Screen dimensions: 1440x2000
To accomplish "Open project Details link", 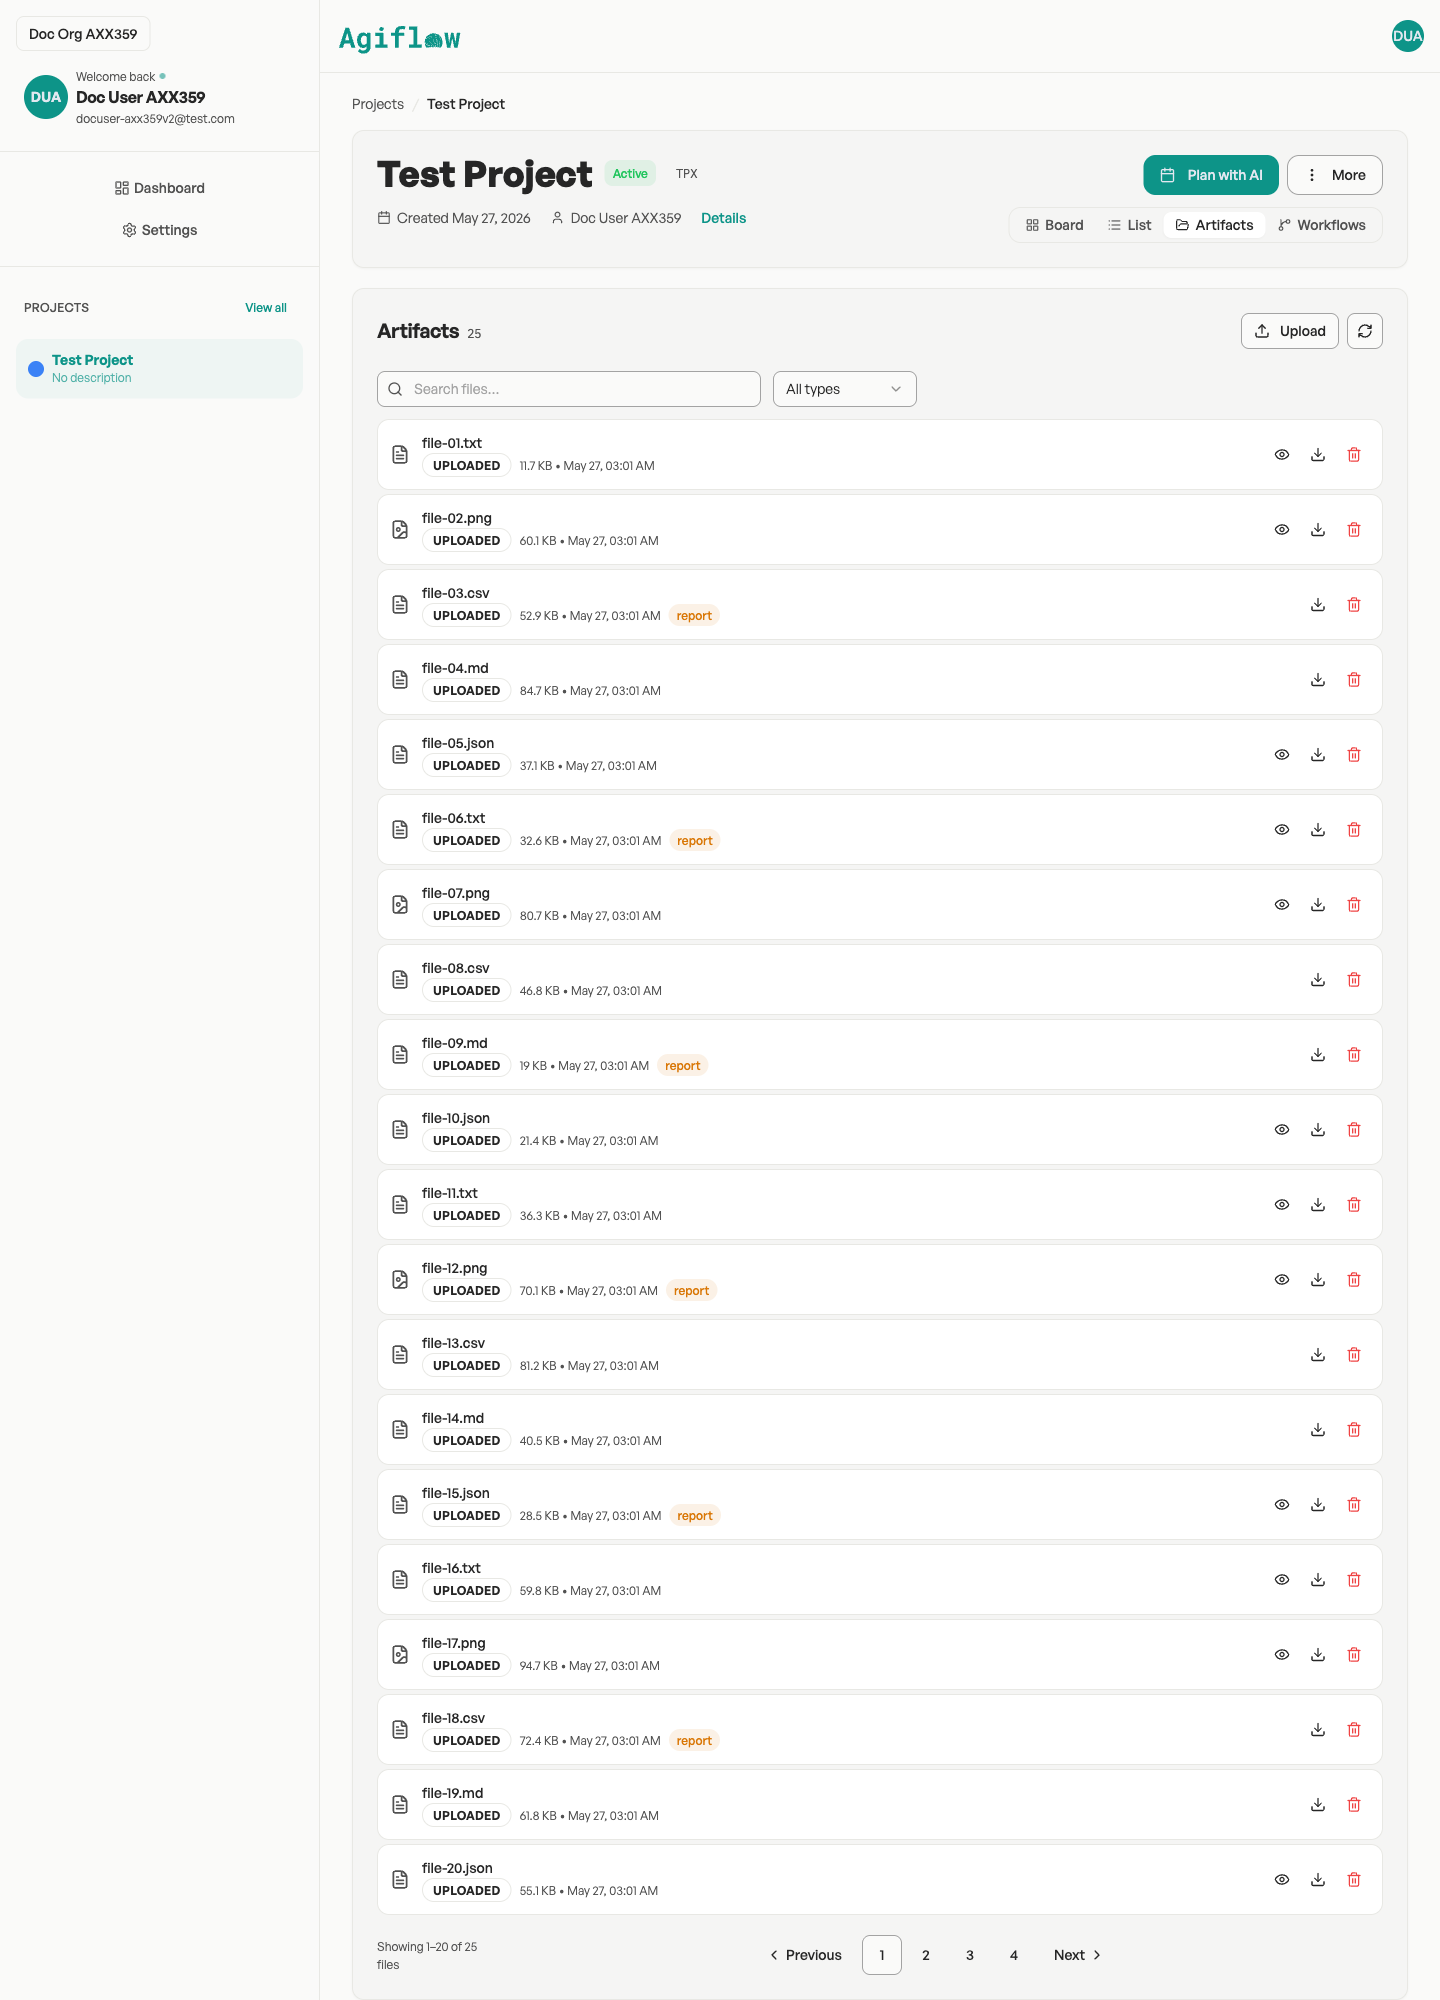I will click(723, 218).
